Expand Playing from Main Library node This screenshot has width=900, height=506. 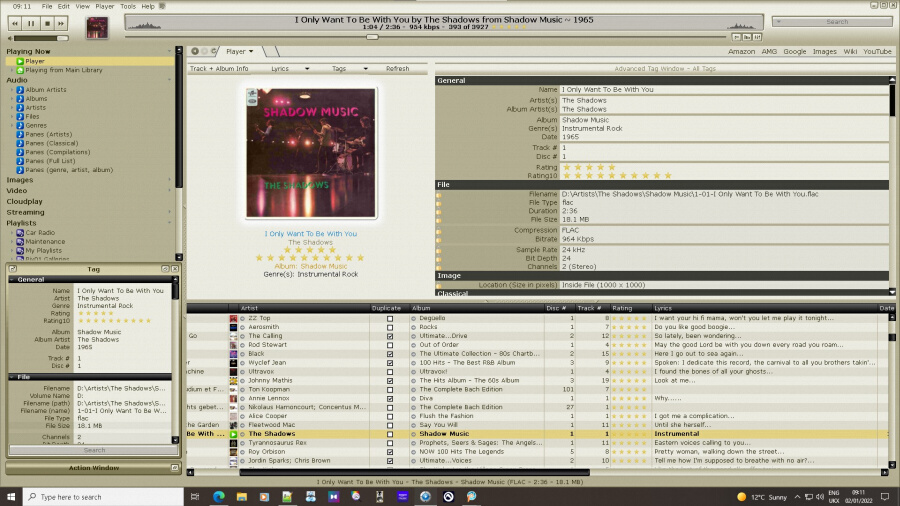point(11,71)
